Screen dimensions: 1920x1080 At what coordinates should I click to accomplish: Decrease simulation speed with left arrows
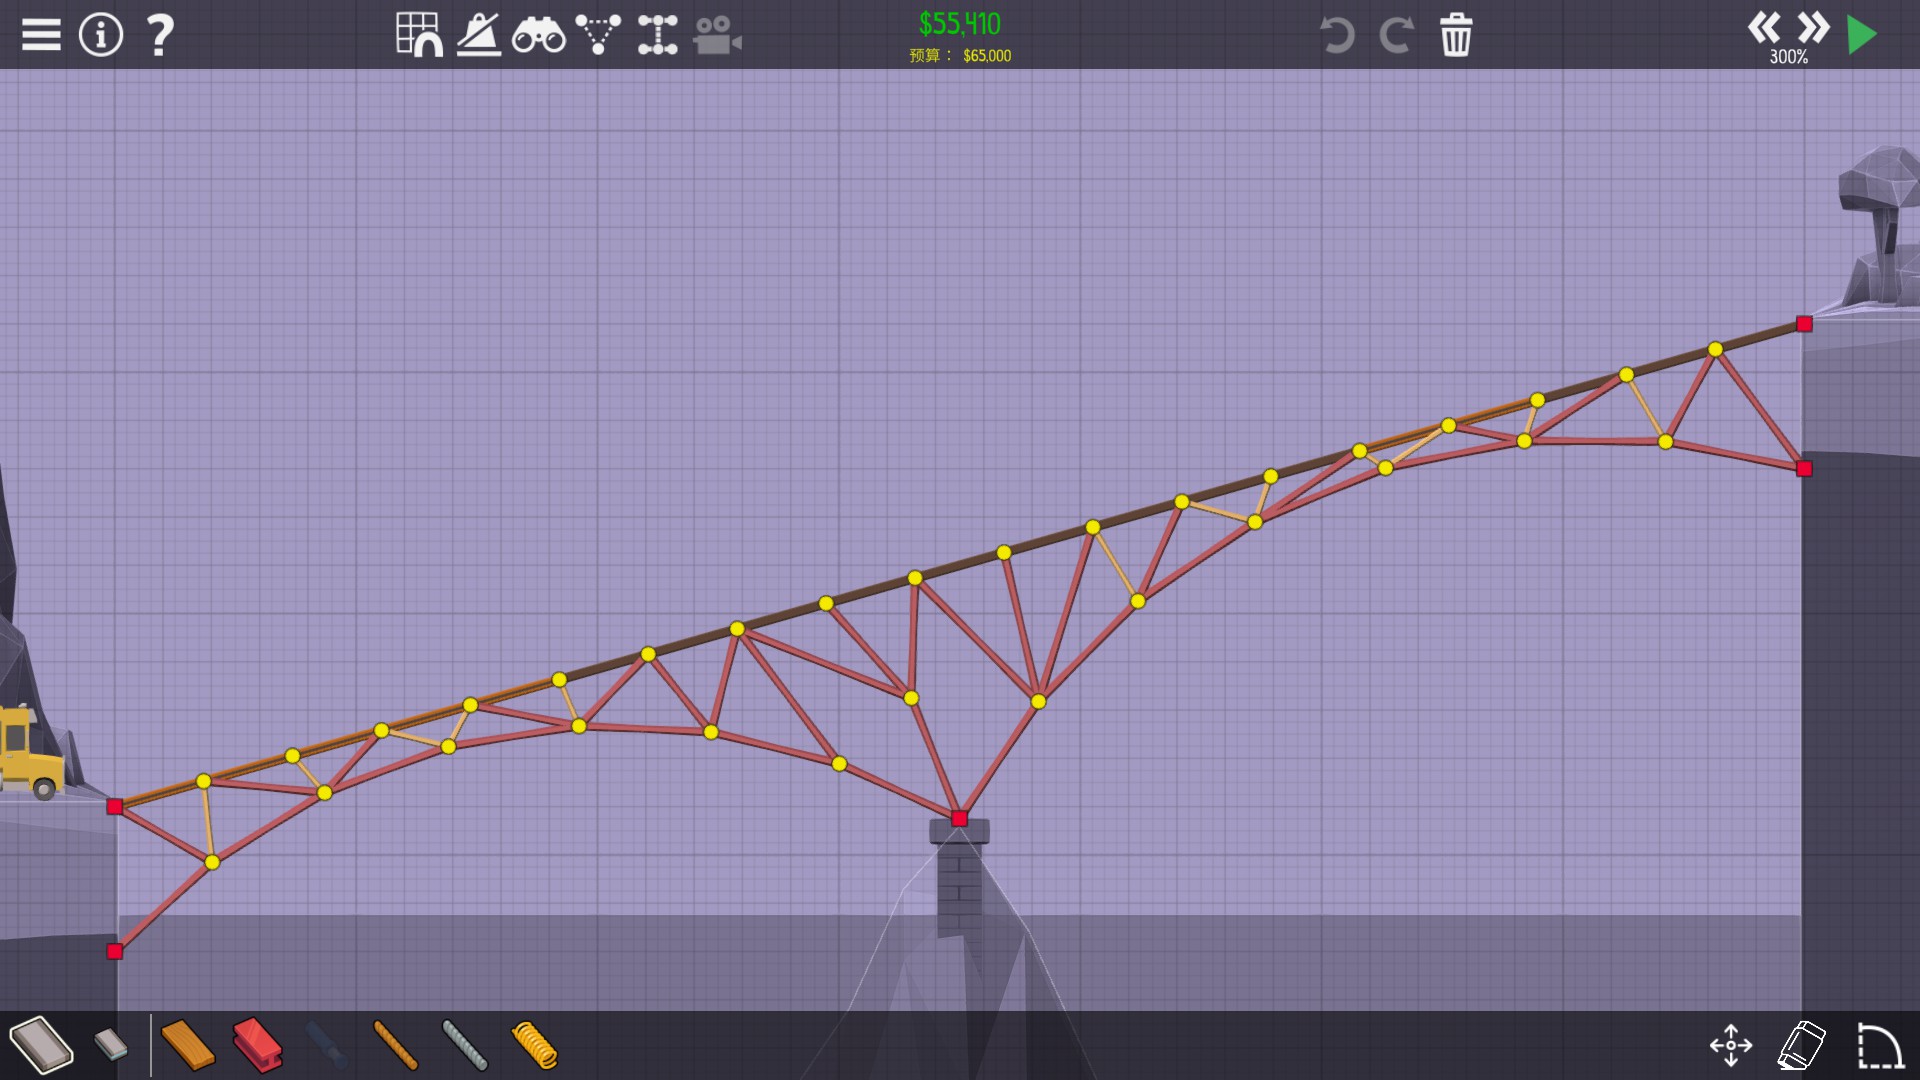pyautogui.click(x=1764, y=27)
